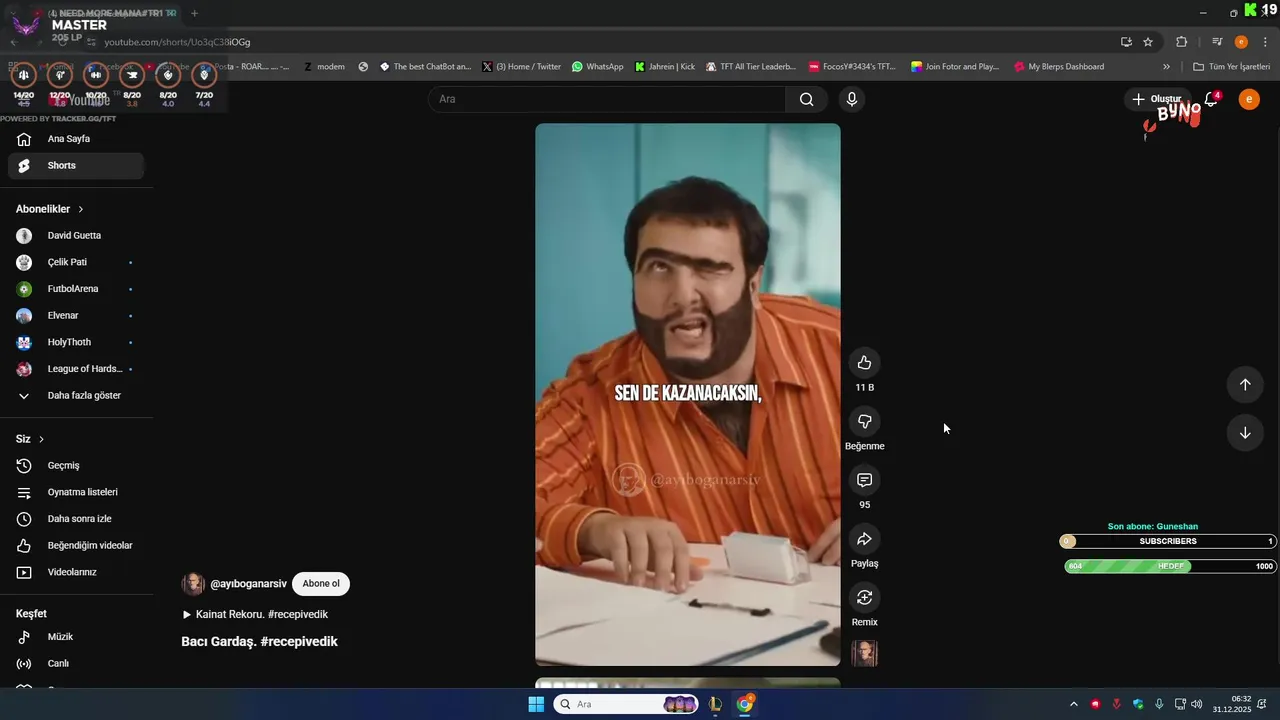Open The best ChatBot bookmark
The image size is (1280, 720).
coord(425,67)
